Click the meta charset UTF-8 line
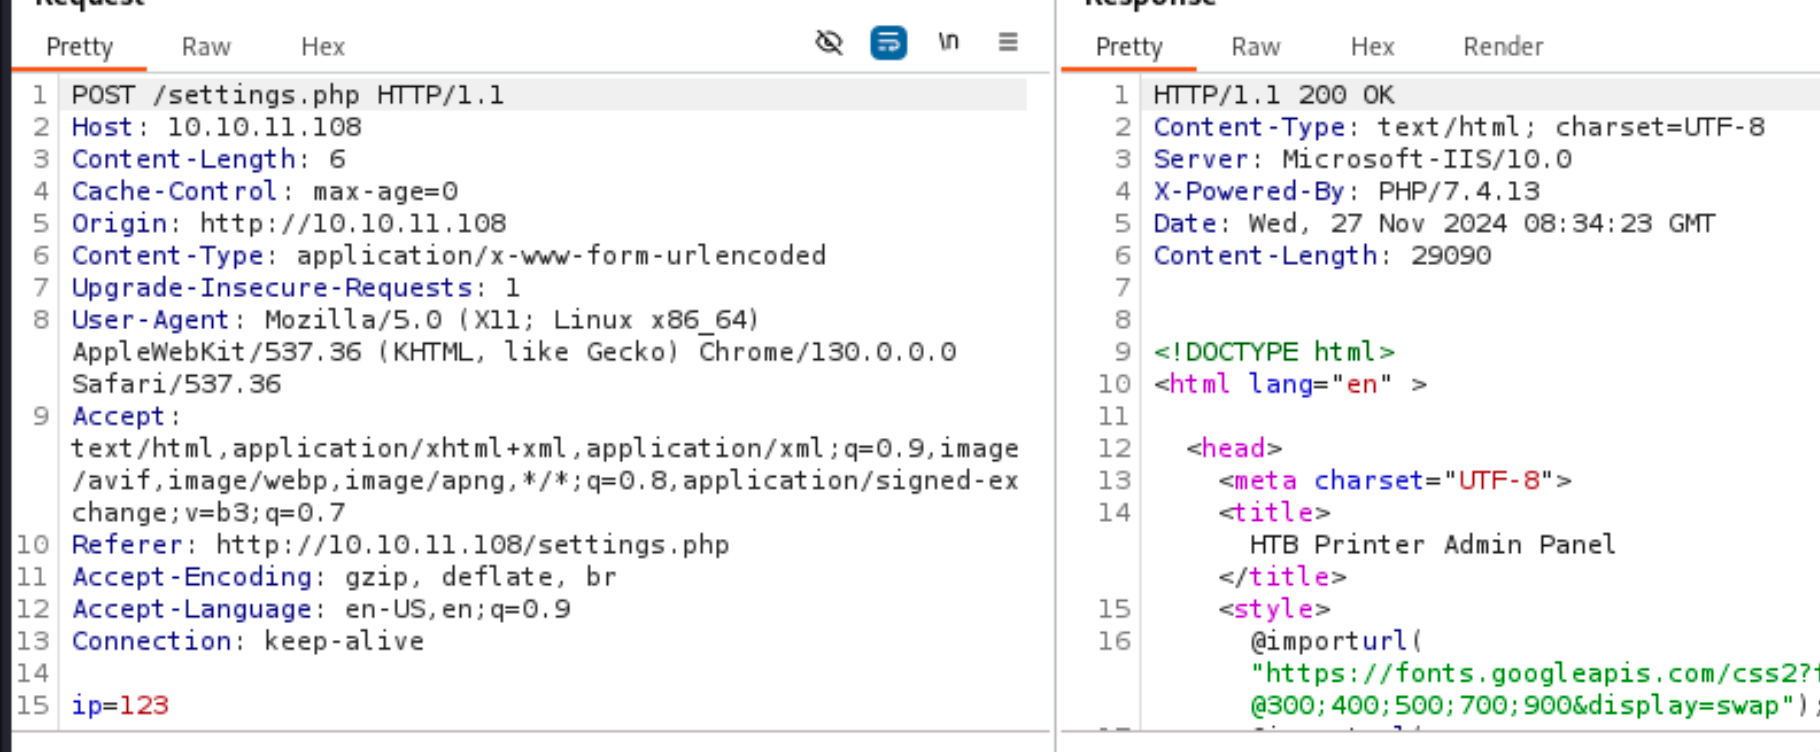Viewport: 1820px width, 752px height. (x=1395, y=480)
